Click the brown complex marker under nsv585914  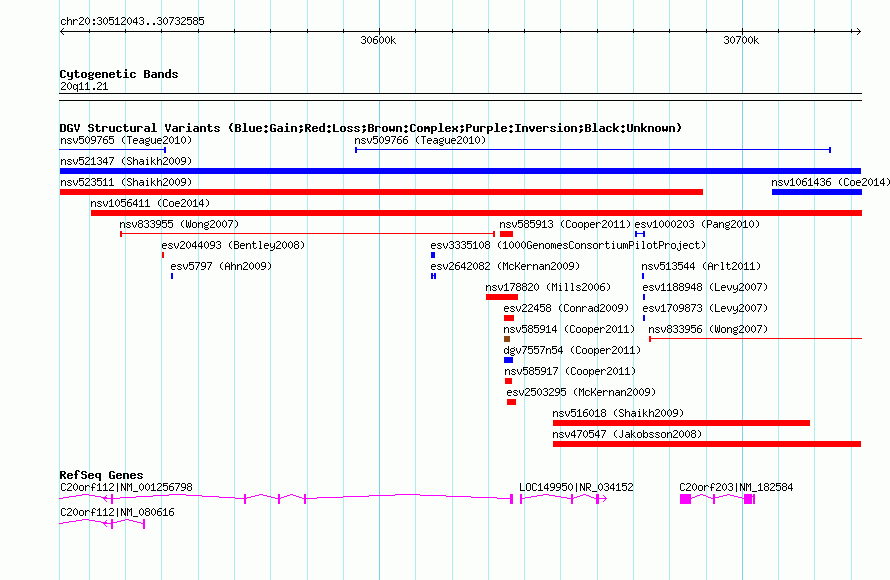click(x=507, y=339)
